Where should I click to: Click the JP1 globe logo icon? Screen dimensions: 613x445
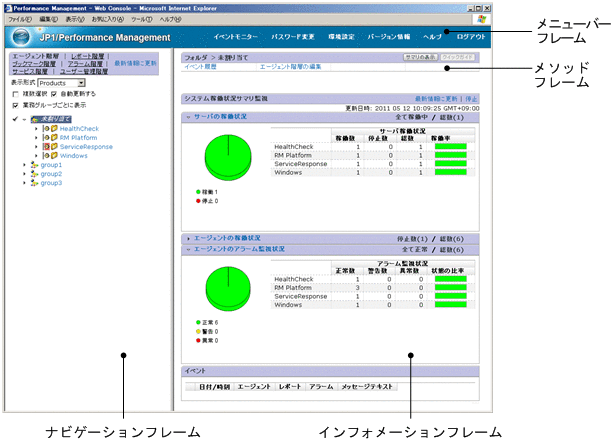coord(21,37)
